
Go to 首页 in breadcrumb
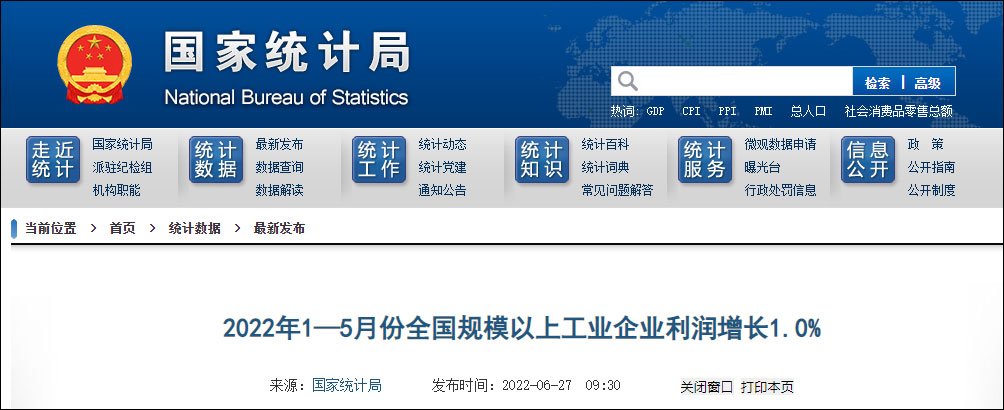coord(122,229)
